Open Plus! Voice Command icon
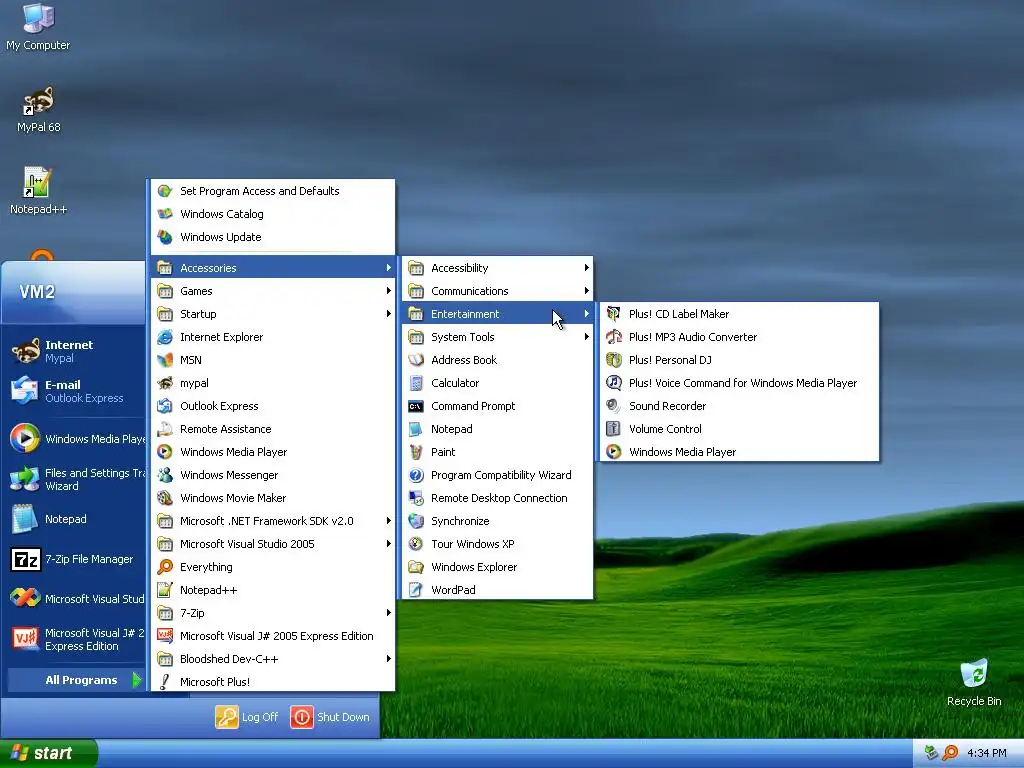 (x=613, y=383)
